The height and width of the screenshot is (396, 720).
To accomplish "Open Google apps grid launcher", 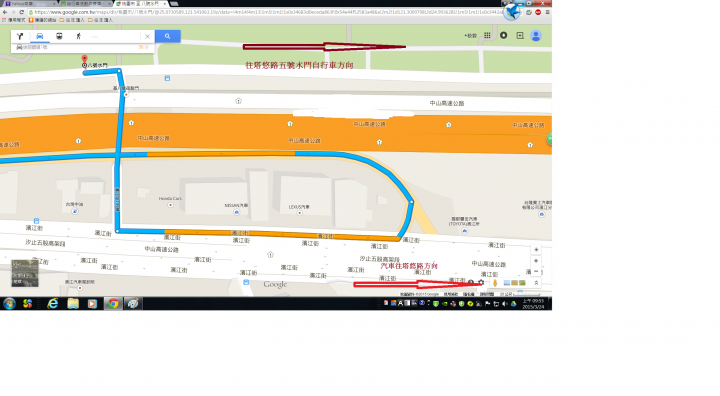I will pos(487,35).
